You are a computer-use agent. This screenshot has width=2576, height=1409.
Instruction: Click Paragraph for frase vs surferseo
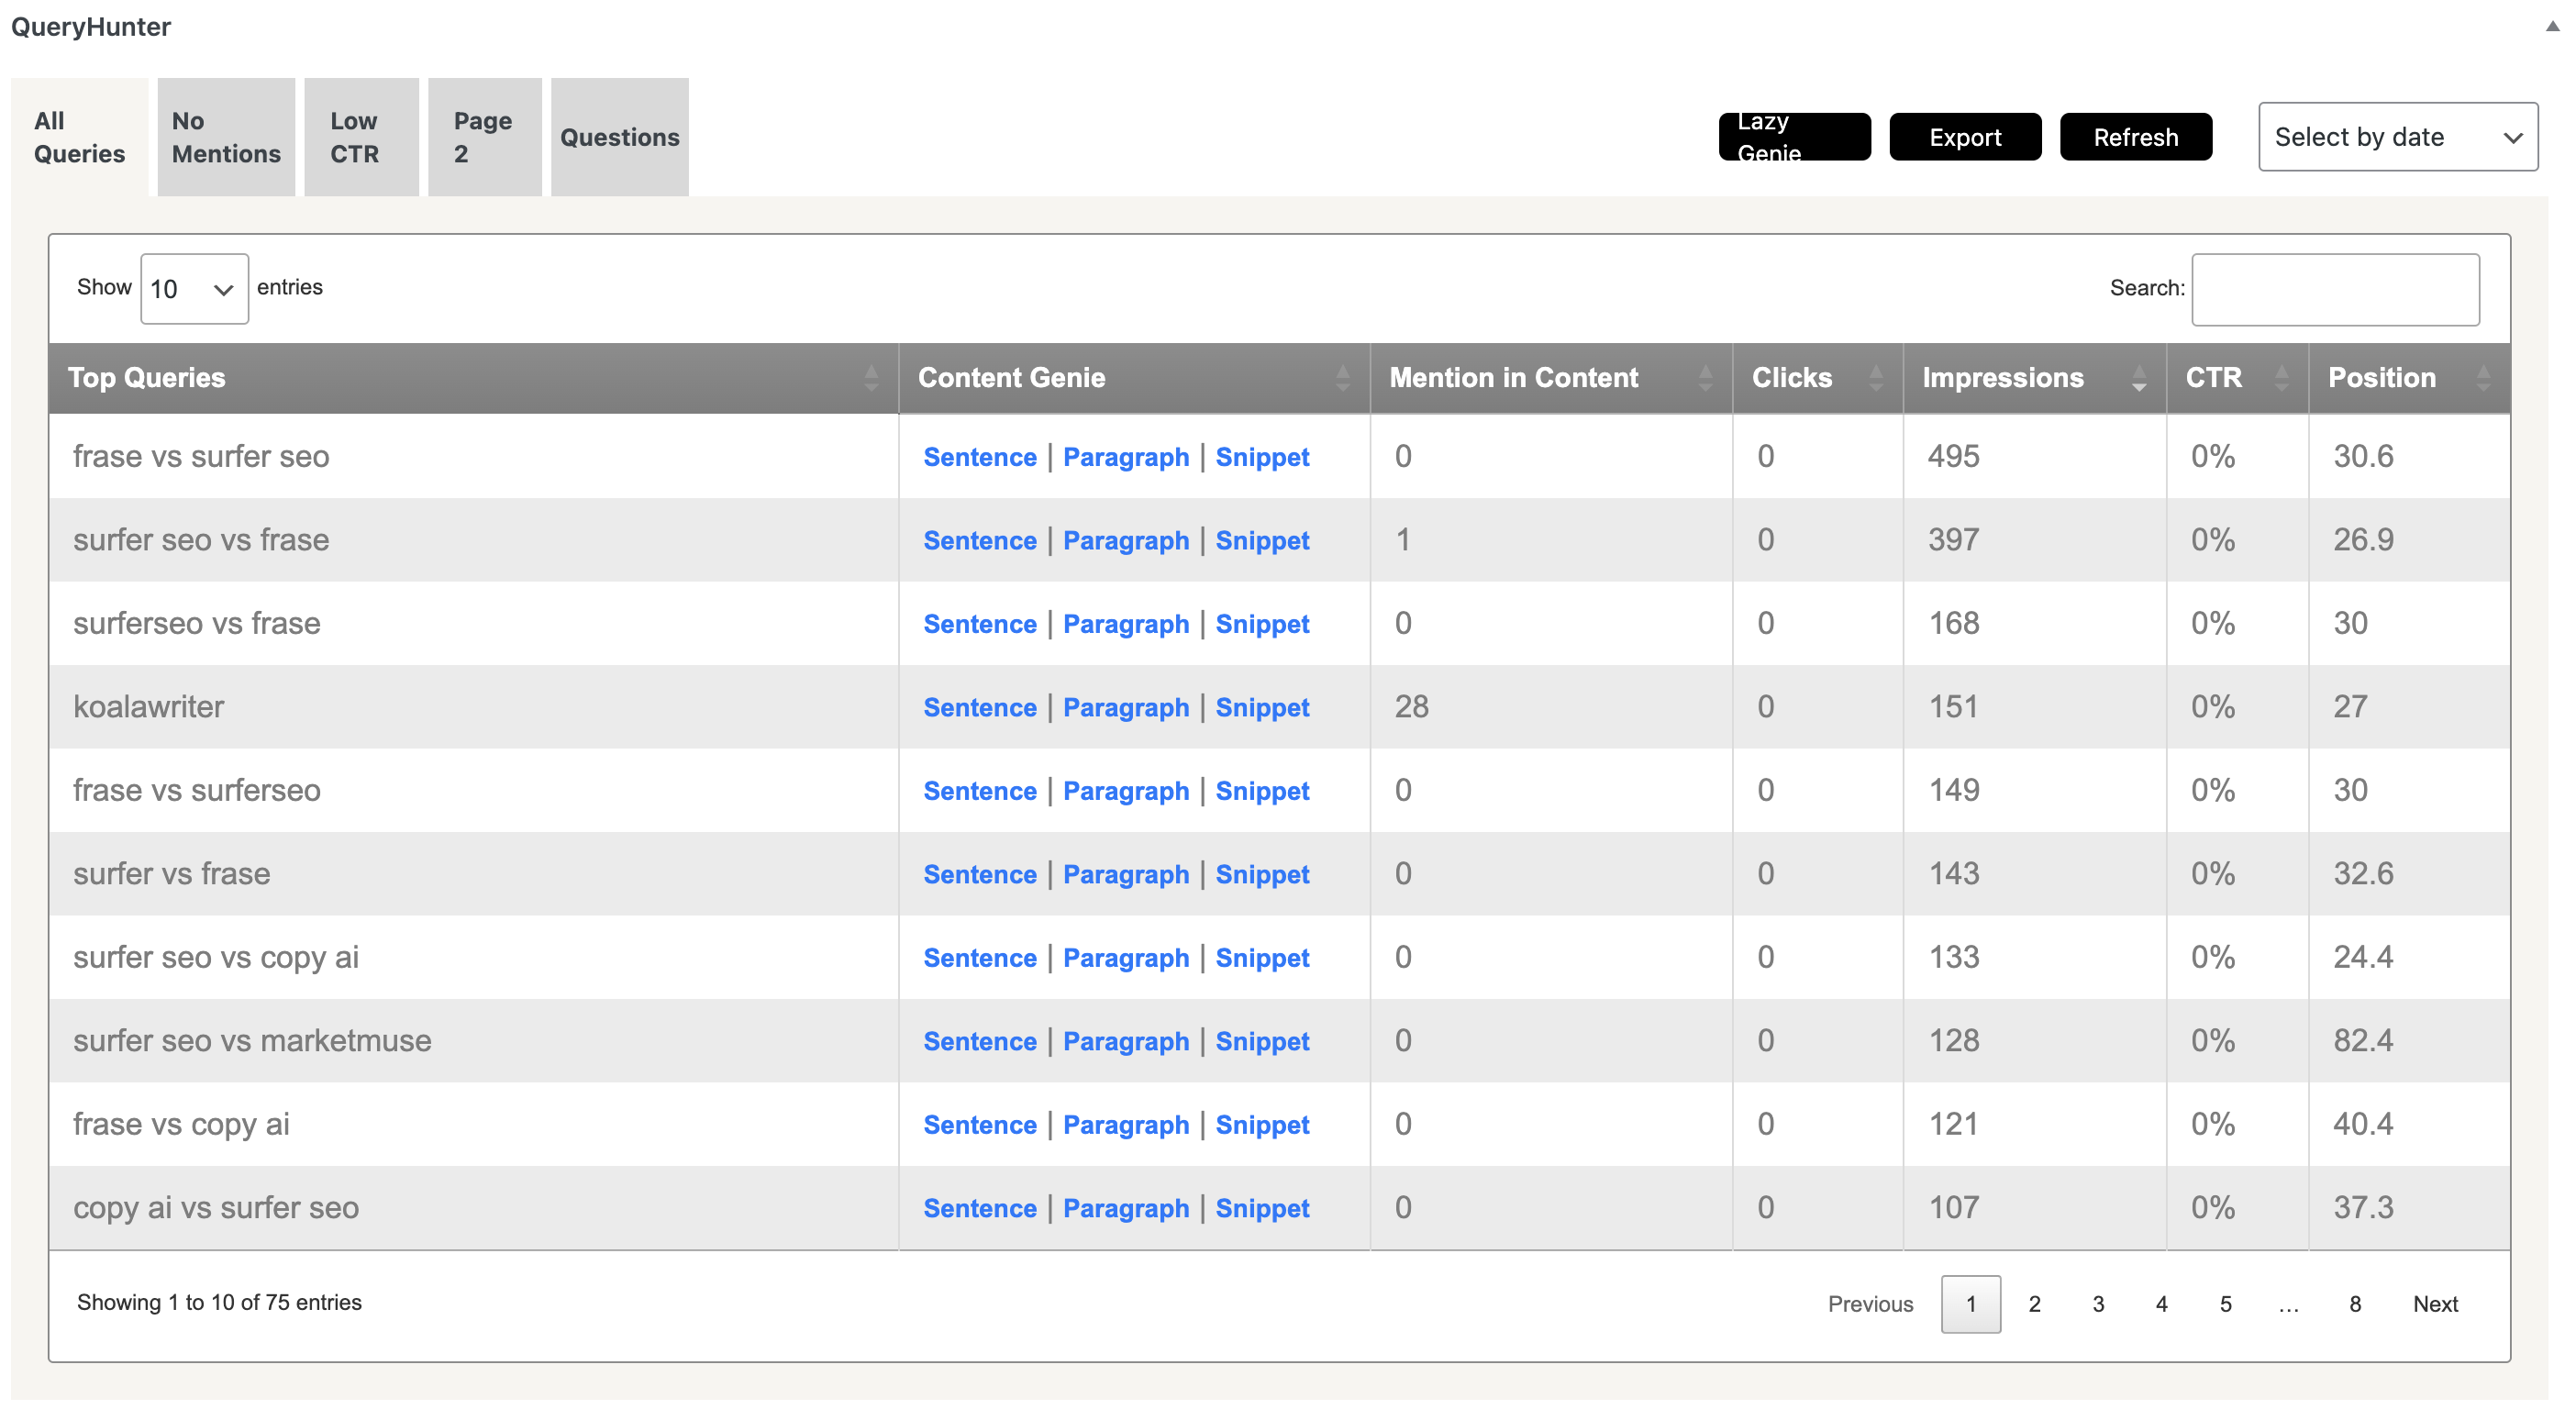[x=1126, y=791]
